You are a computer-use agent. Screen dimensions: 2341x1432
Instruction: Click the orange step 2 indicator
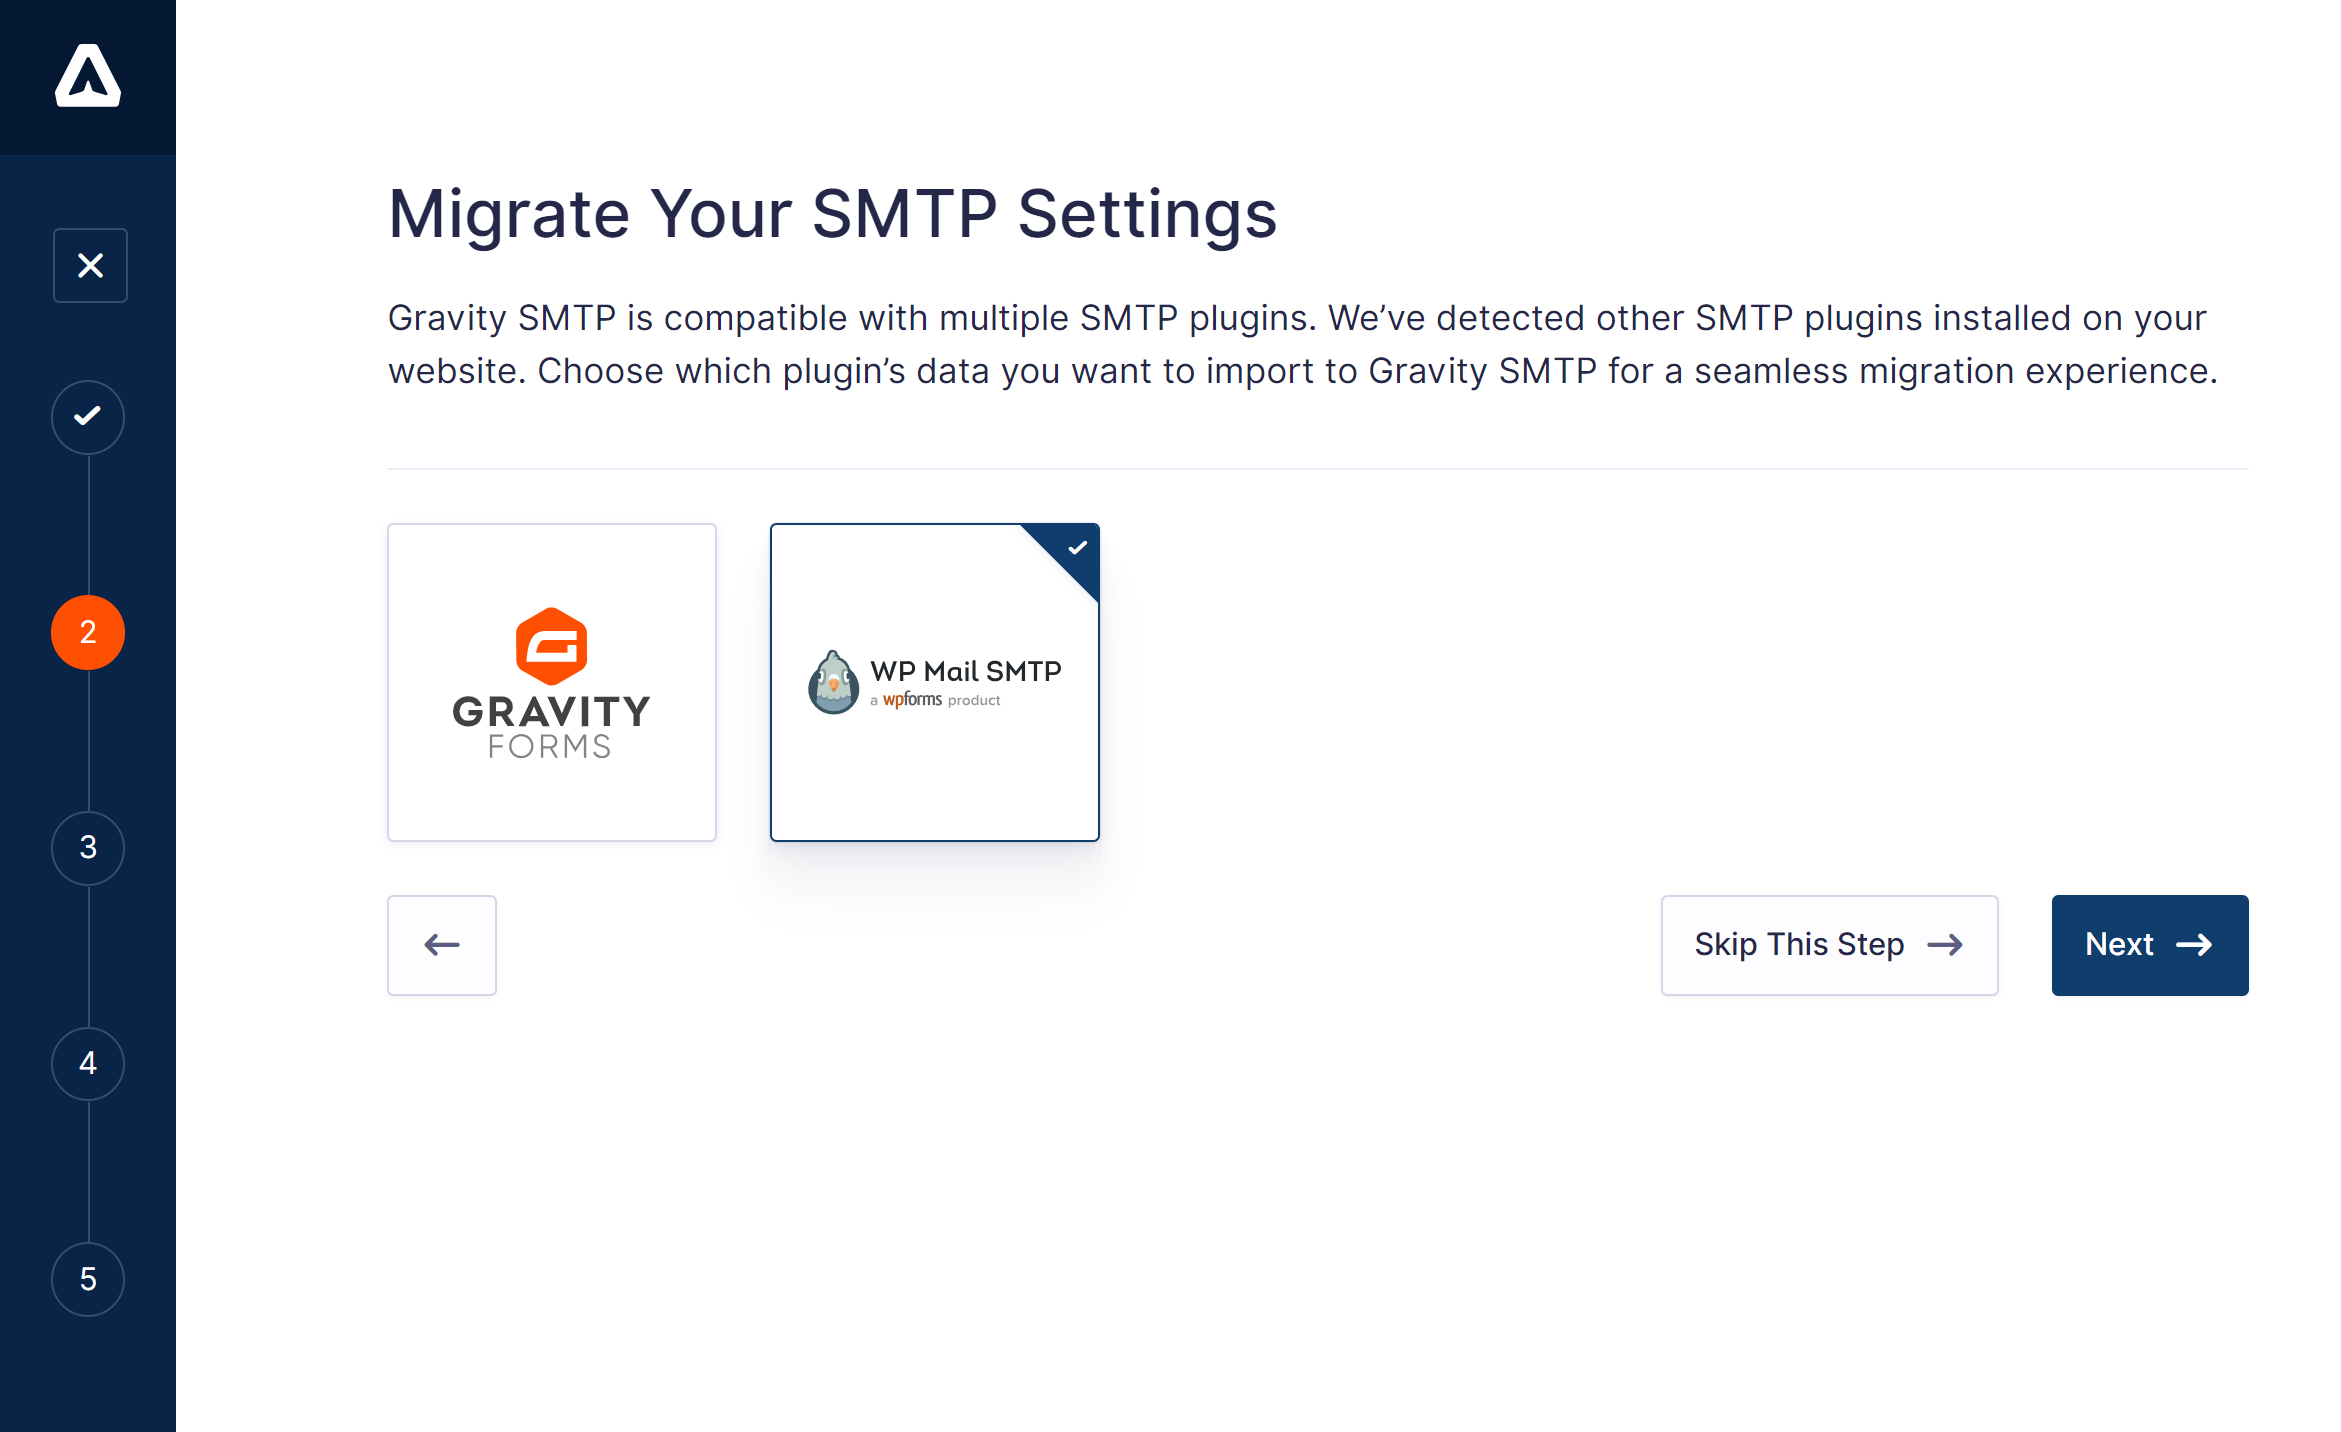87,631
